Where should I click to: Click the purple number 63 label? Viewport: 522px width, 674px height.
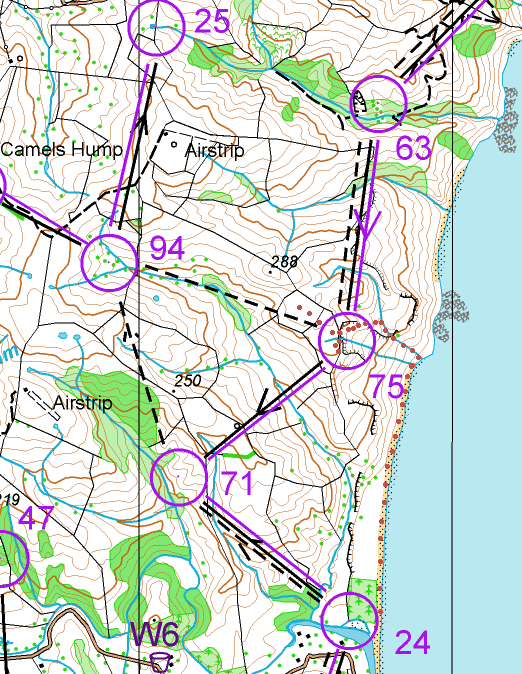point(413,148)
